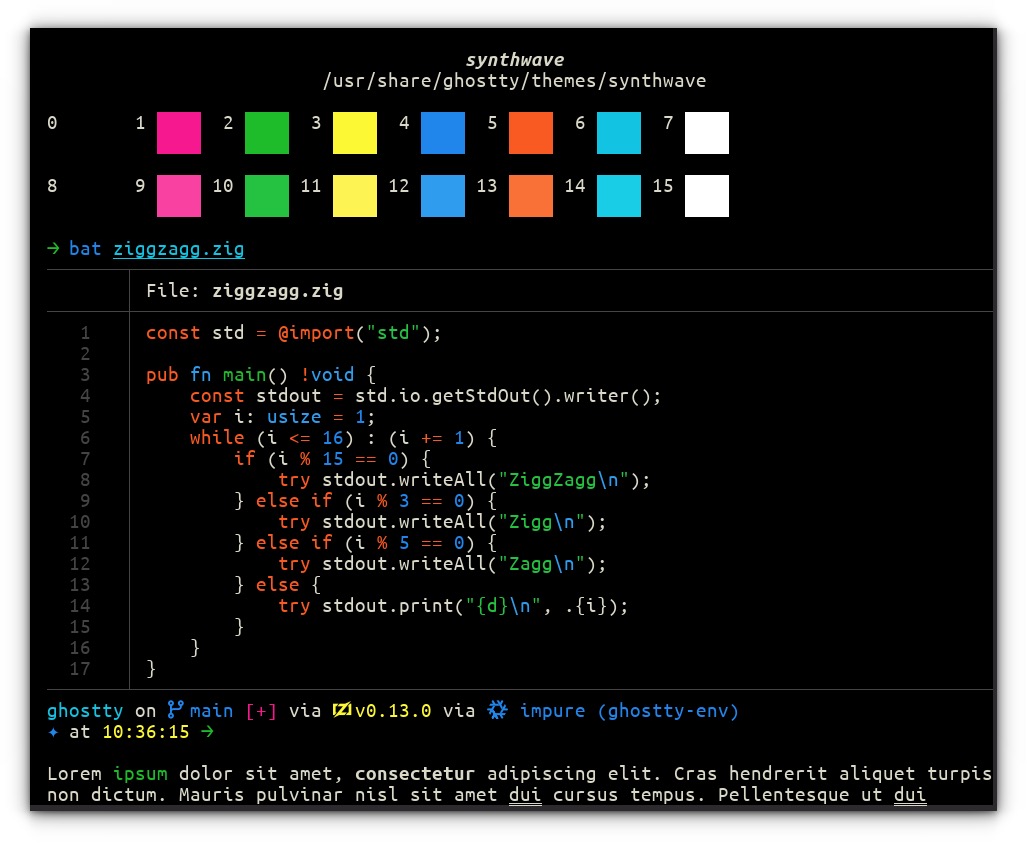The height and width of the screenshot is (843, 1027).
Task: Click '!void' return type on line 3
Action: pyautogui.click(x=327, y=375)
